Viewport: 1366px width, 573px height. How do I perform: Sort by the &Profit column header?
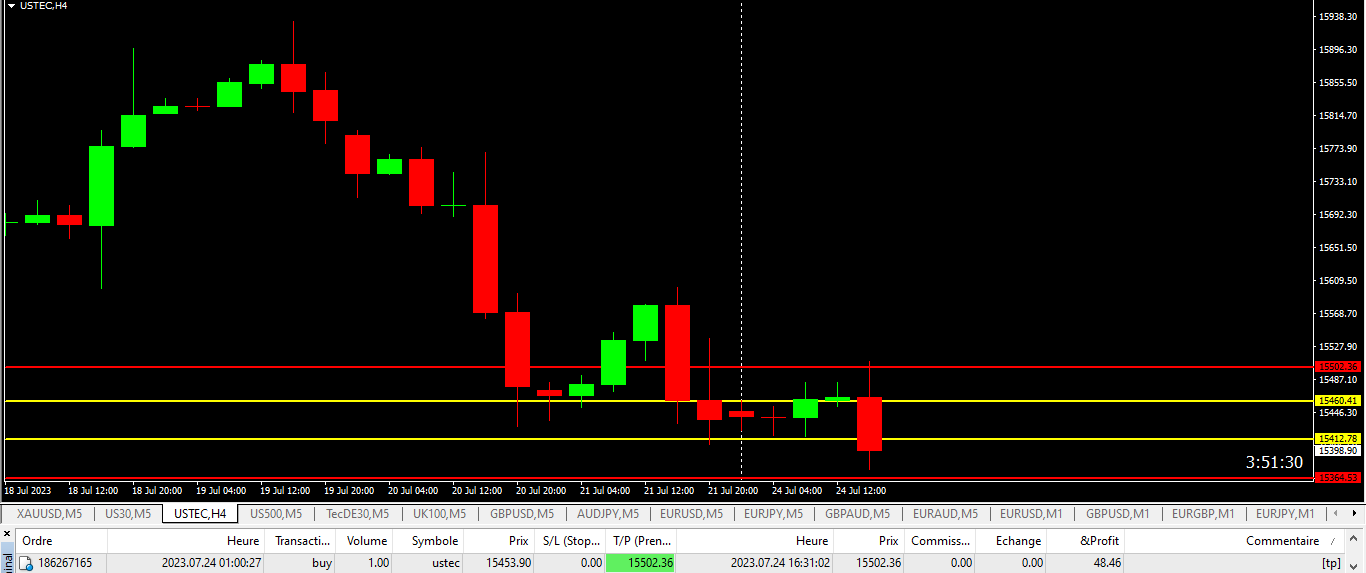1085,541
